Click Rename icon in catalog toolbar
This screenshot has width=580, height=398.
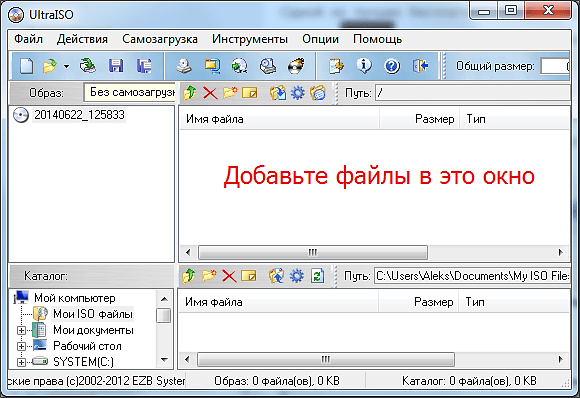coord(249,276)
